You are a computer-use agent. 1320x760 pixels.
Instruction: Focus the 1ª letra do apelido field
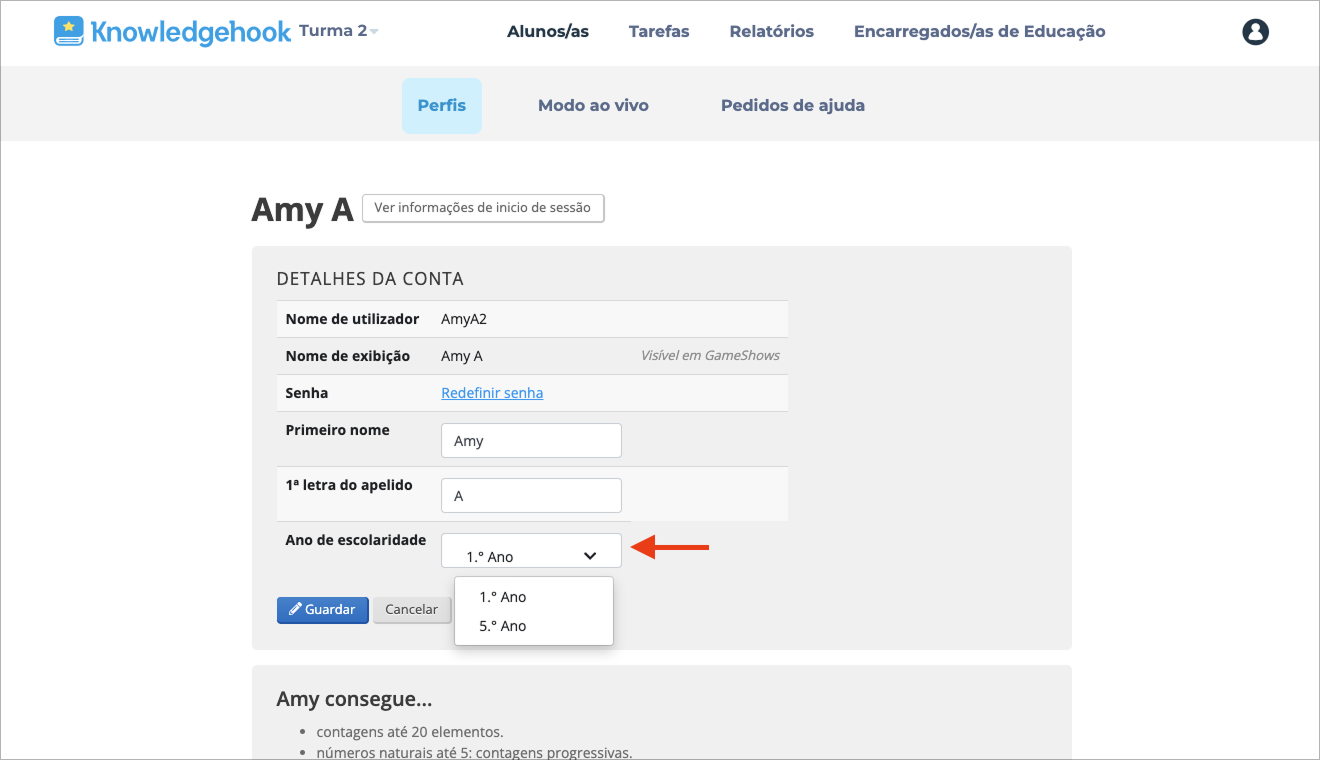coord(531,495)
